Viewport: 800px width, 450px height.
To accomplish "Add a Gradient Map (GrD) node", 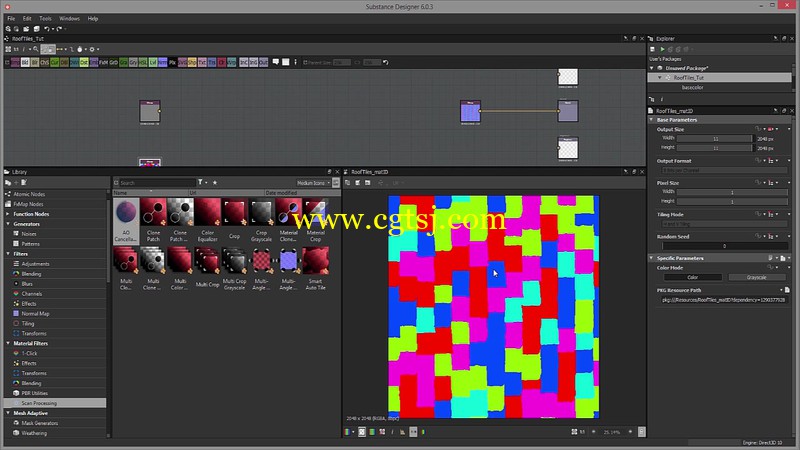I will pos(114,62).
